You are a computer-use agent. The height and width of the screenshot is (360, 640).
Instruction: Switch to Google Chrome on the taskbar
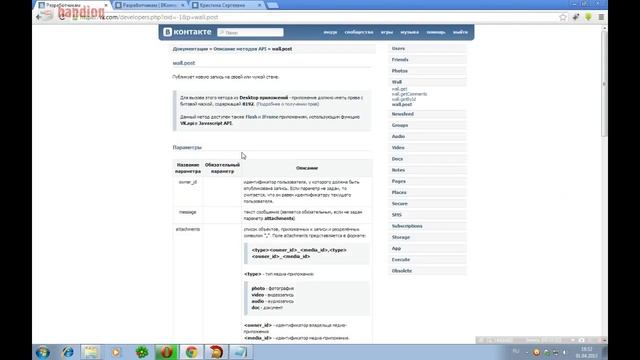(191, 352)
